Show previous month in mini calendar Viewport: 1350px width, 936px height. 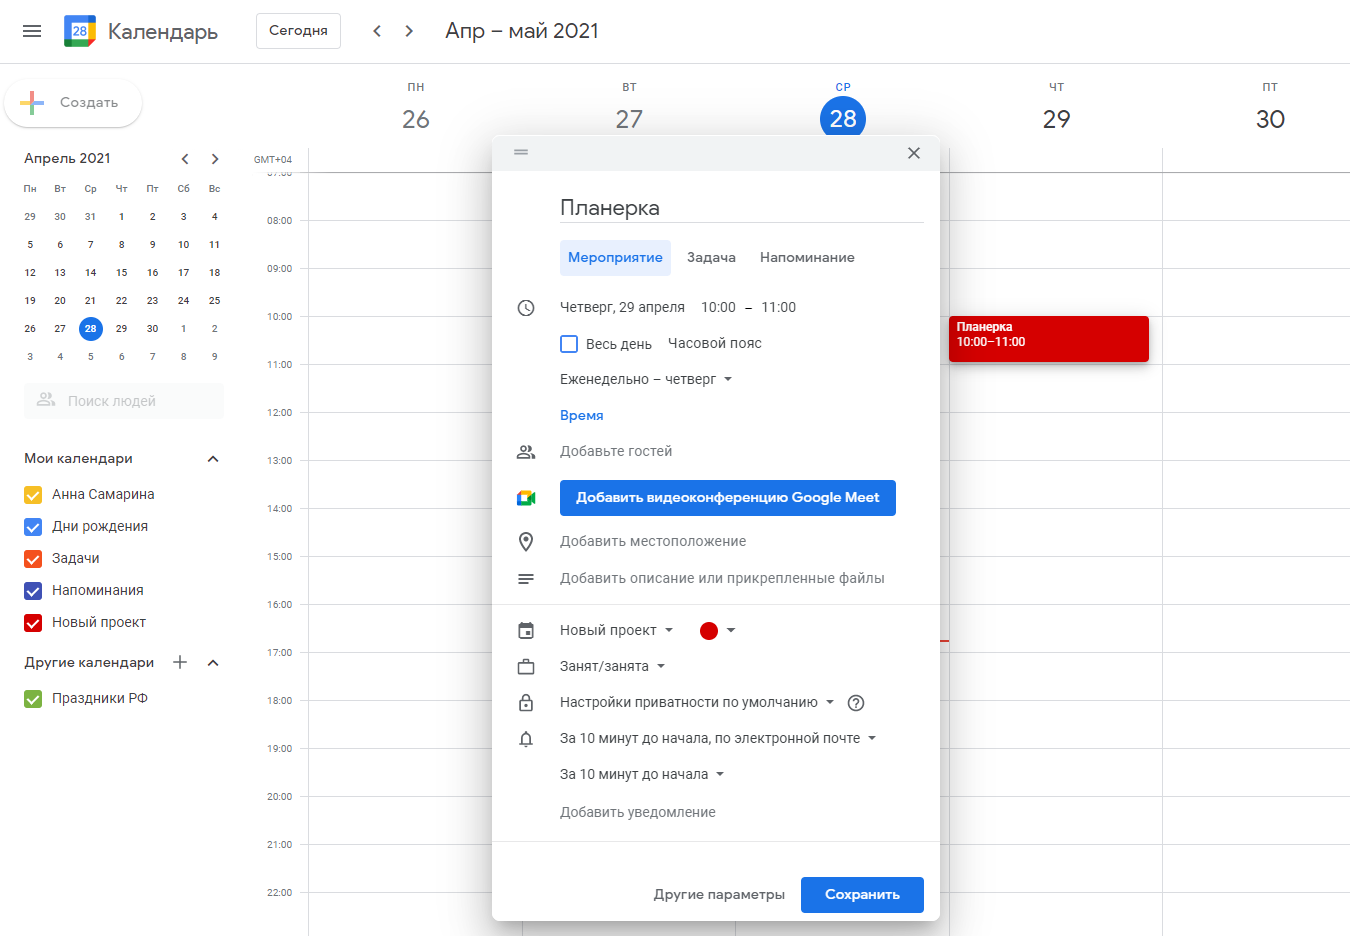185,159
